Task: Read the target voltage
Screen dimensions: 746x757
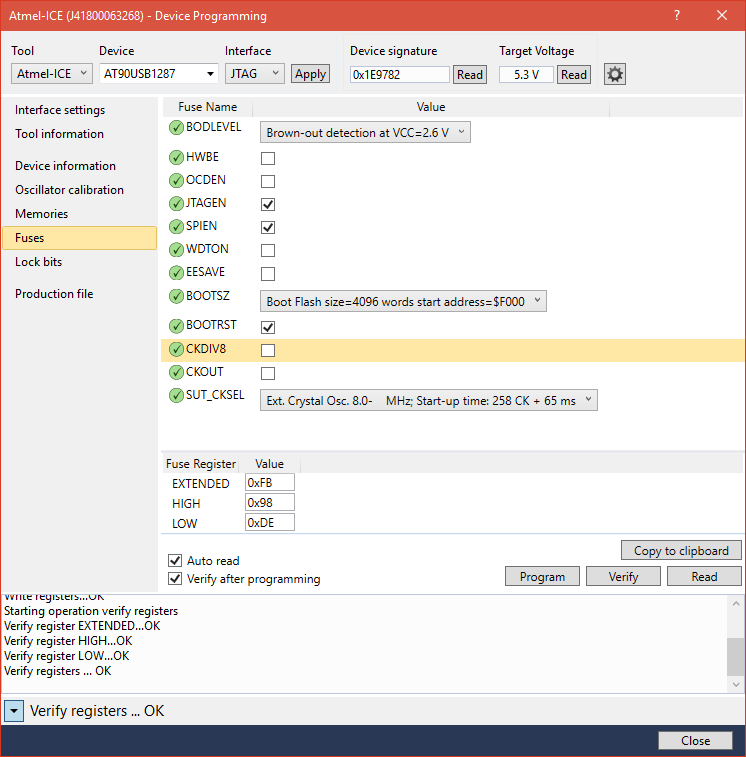Action: tap(574, 75)
